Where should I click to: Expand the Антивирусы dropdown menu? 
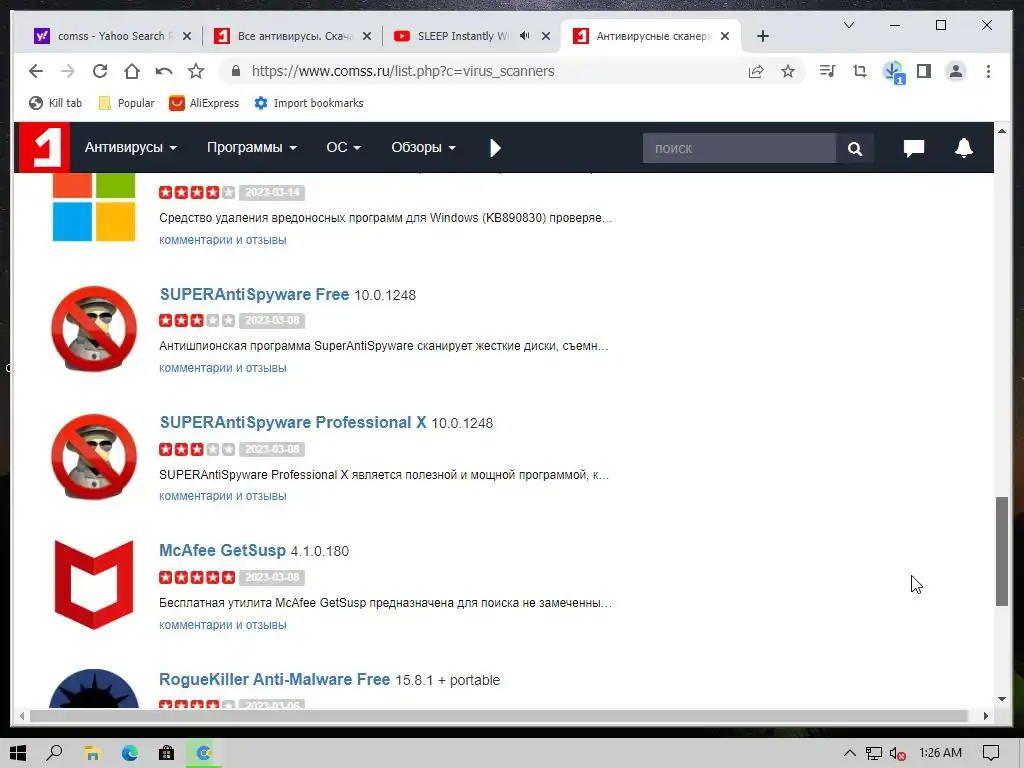(131, 148)
